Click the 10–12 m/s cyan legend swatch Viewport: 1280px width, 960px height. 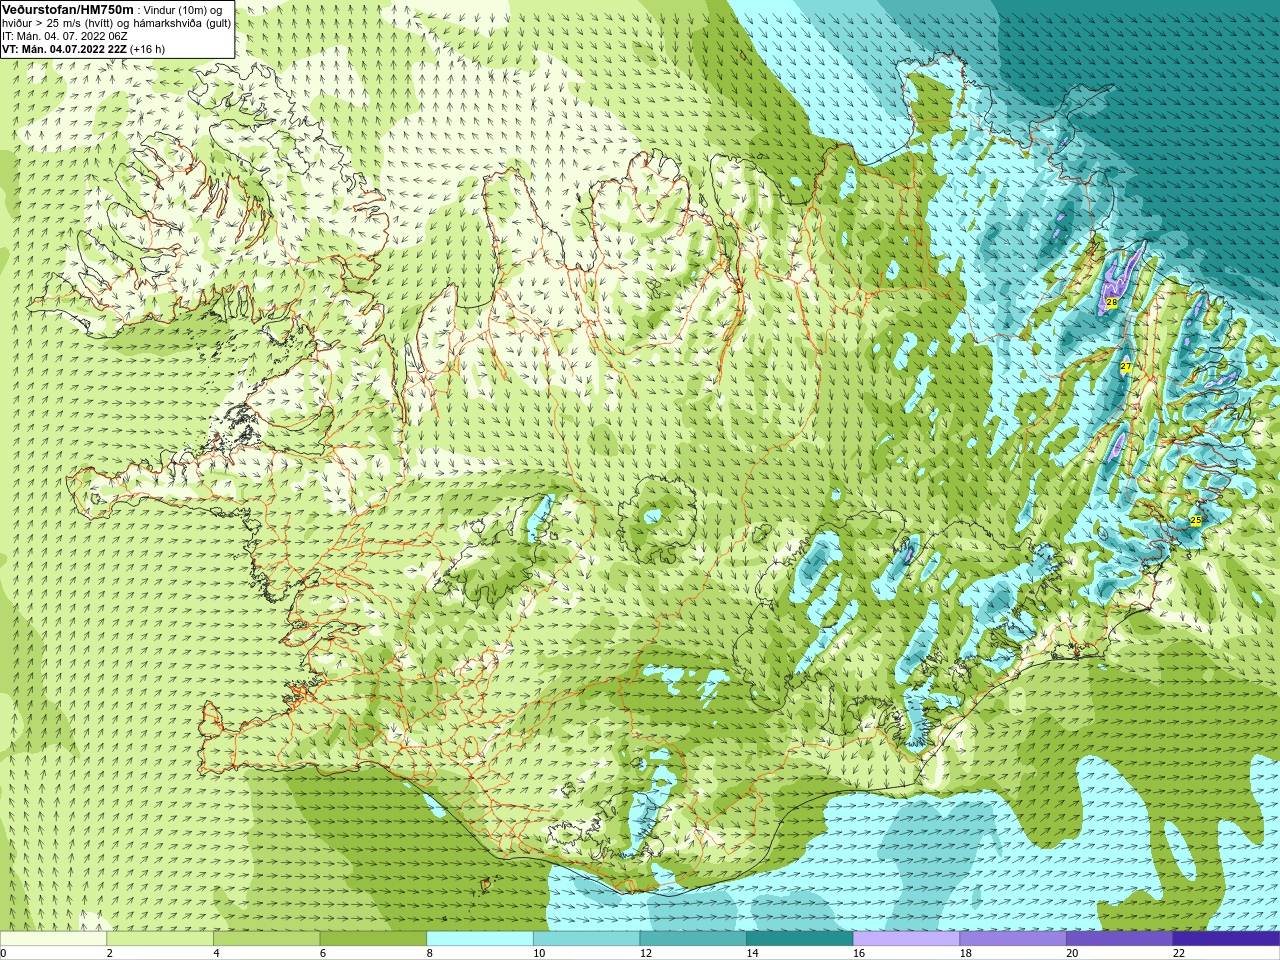pyautogui.click(x=586, y=939)
